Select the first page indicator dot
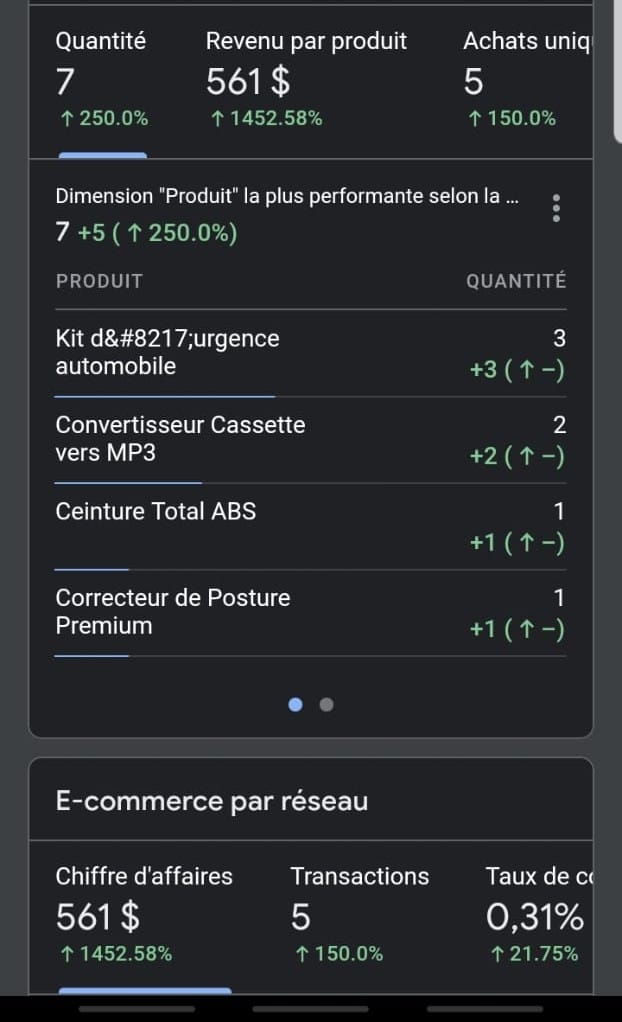Image resolution: width=622 pixels, height=1022 pixels. click(x=295, y=705)
